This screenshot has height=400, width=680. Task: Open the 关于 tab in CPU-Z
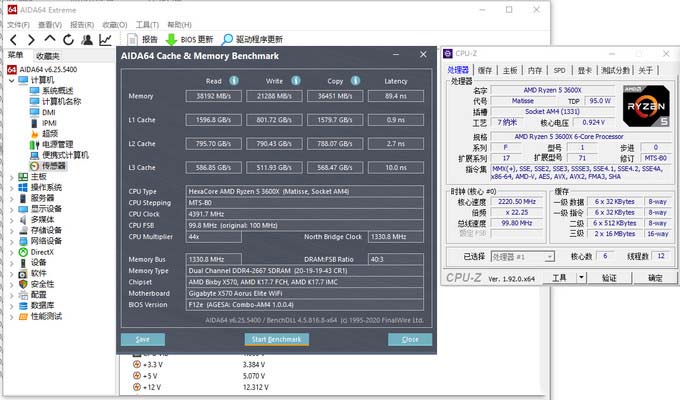pos(645,70)
